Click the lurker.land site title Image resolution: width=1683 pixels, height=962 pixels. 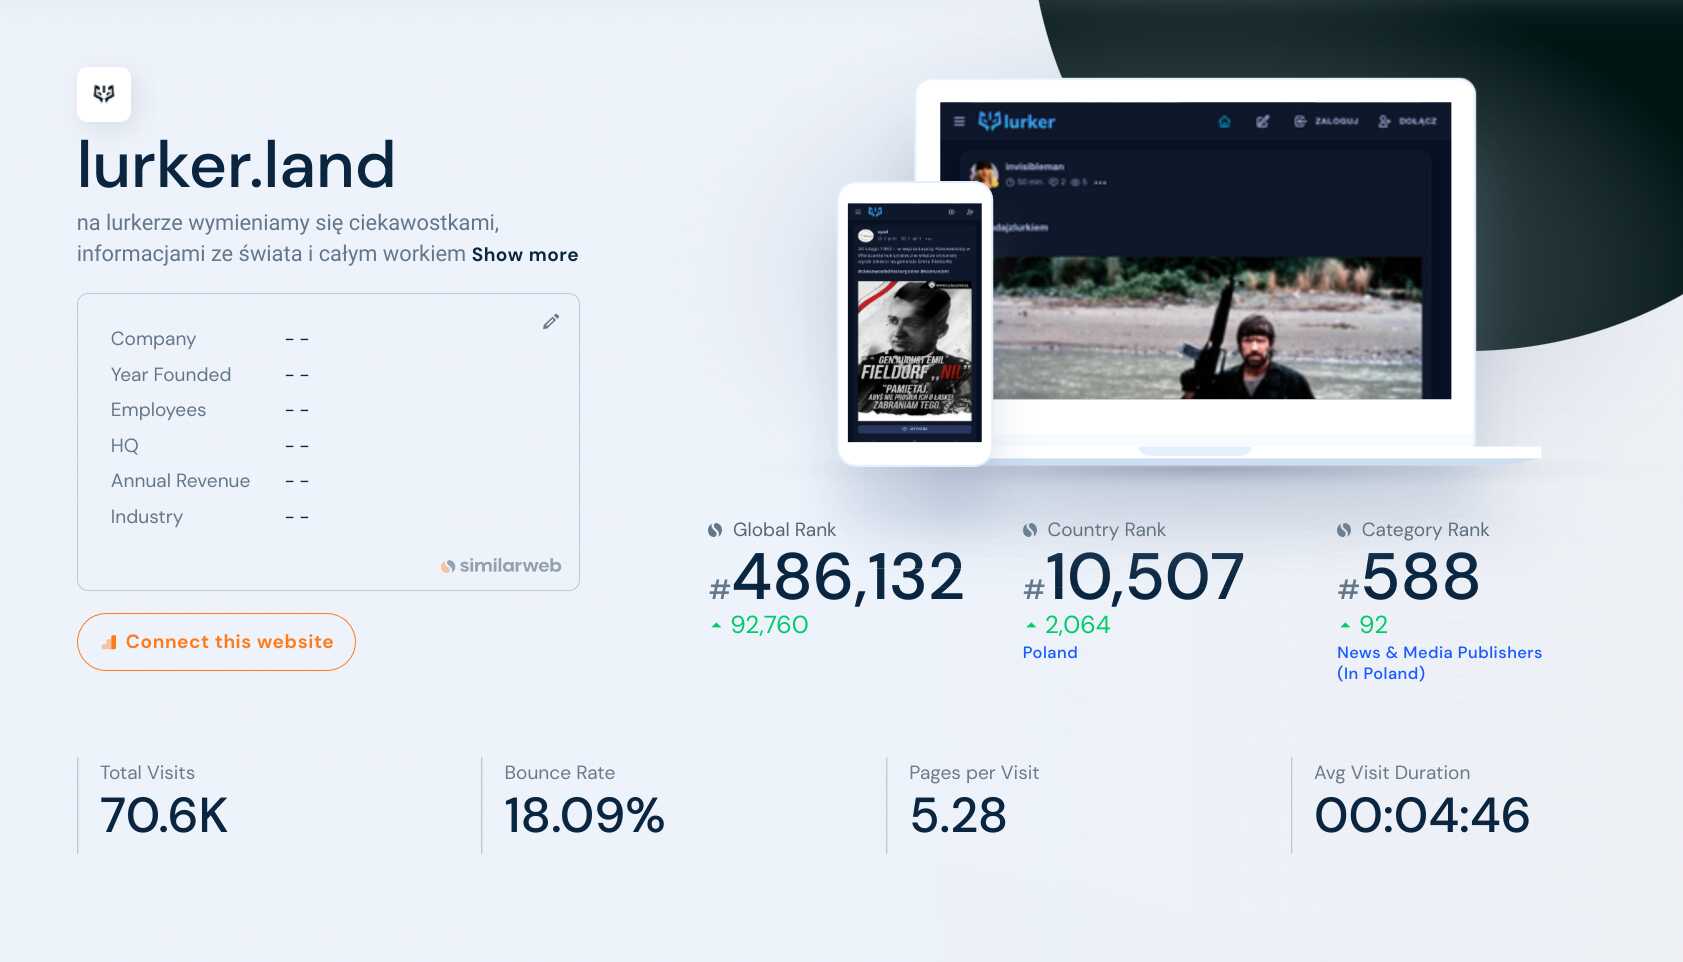[236, 165]
